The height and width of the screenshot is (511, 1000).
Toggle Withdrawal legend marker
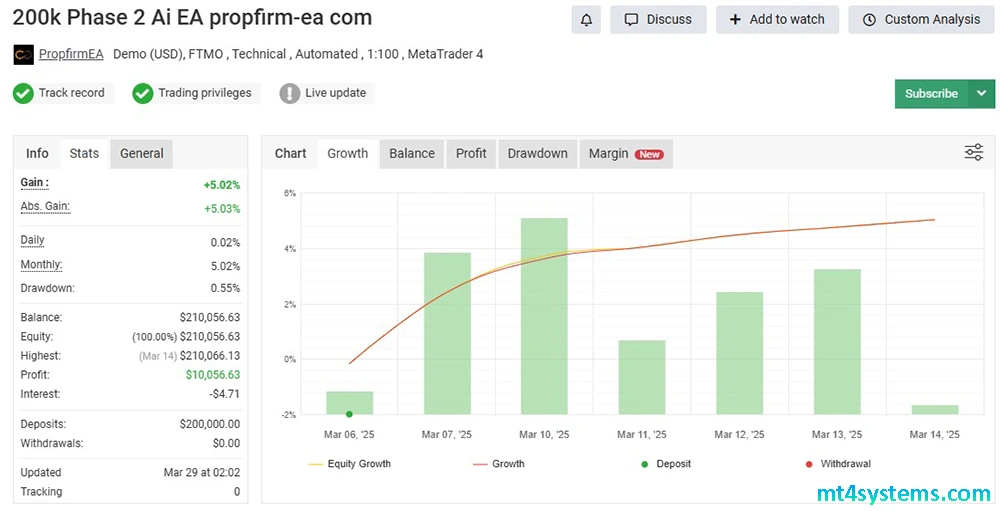point(836,464)
